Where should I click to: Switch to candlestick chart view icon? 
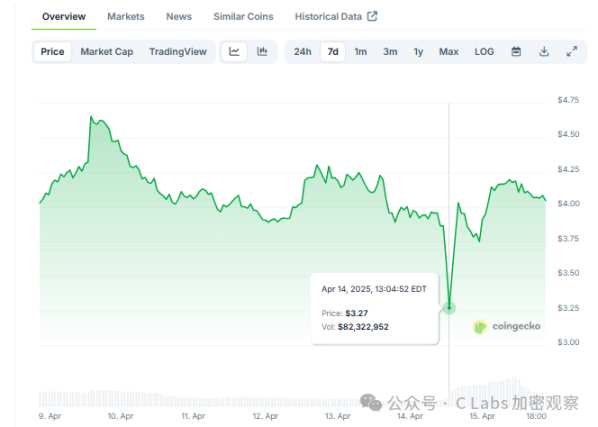pos(262,51)
